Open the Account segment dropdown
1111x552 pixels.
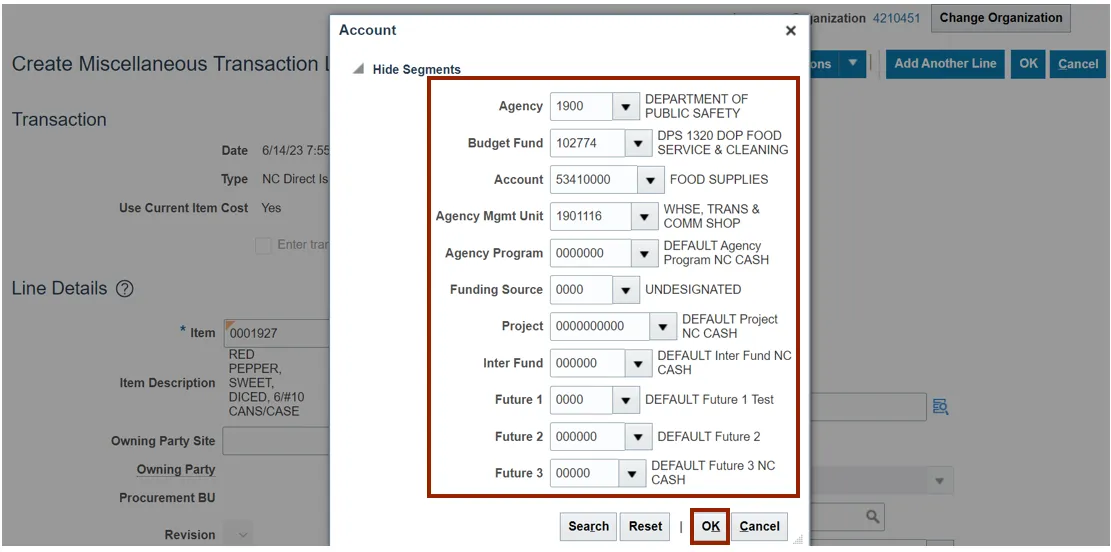tap(650, 180)
